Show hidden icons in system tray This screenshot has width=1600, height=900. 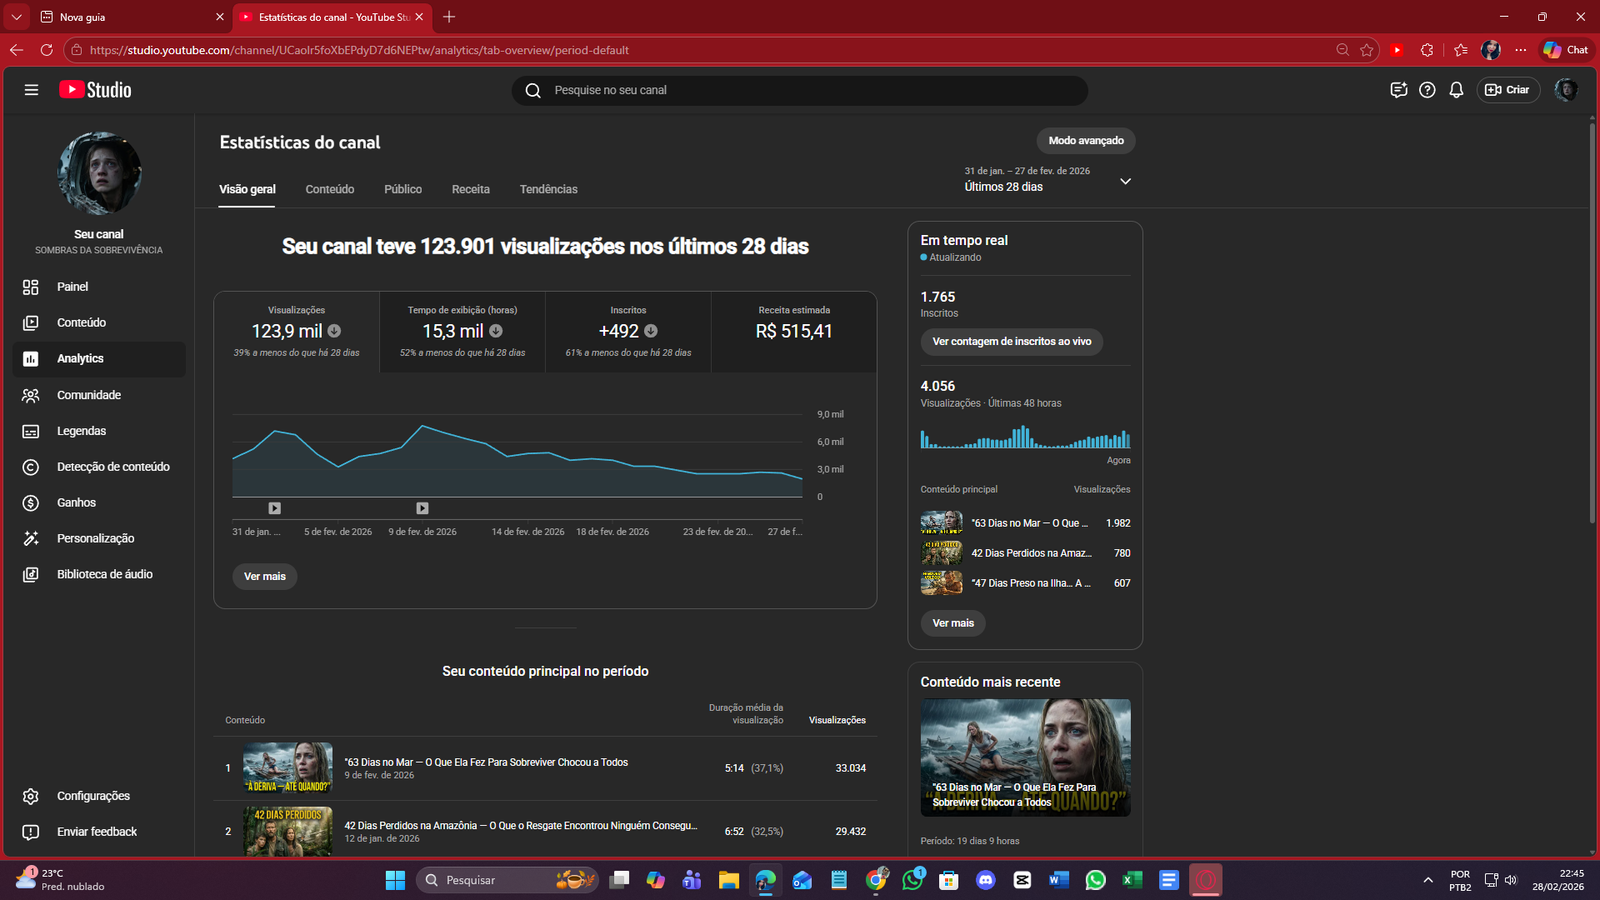point(1427,880)
